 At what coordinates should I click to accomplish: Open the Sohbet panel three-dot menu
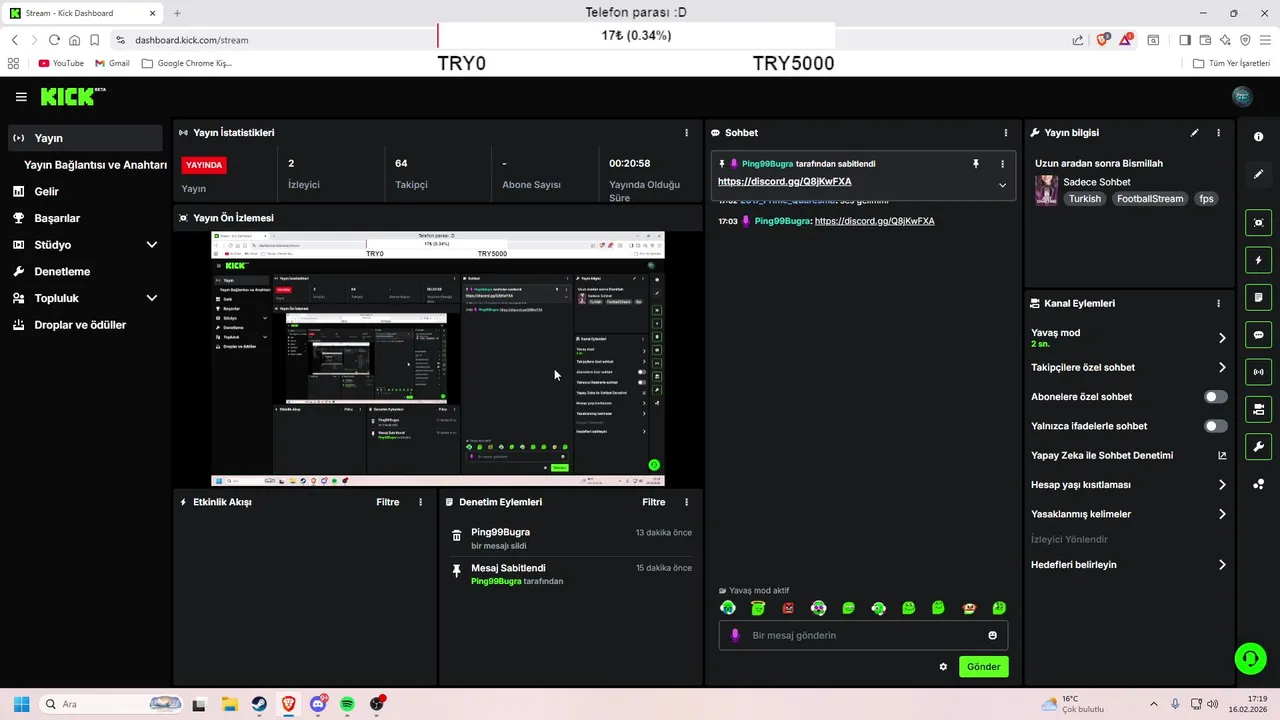[x=1006, y=132]
